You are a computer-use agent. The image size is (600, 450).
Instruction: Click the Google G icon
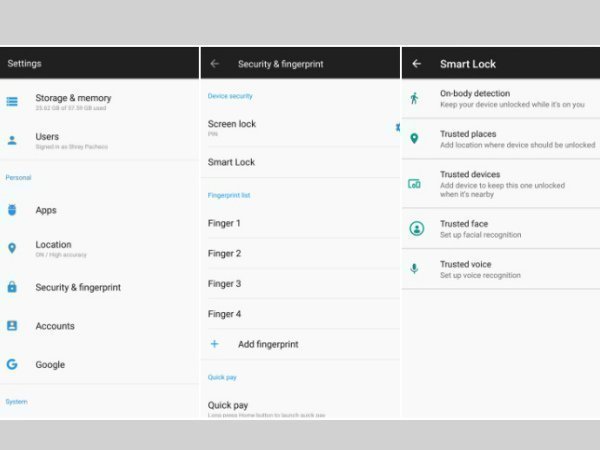12,365
